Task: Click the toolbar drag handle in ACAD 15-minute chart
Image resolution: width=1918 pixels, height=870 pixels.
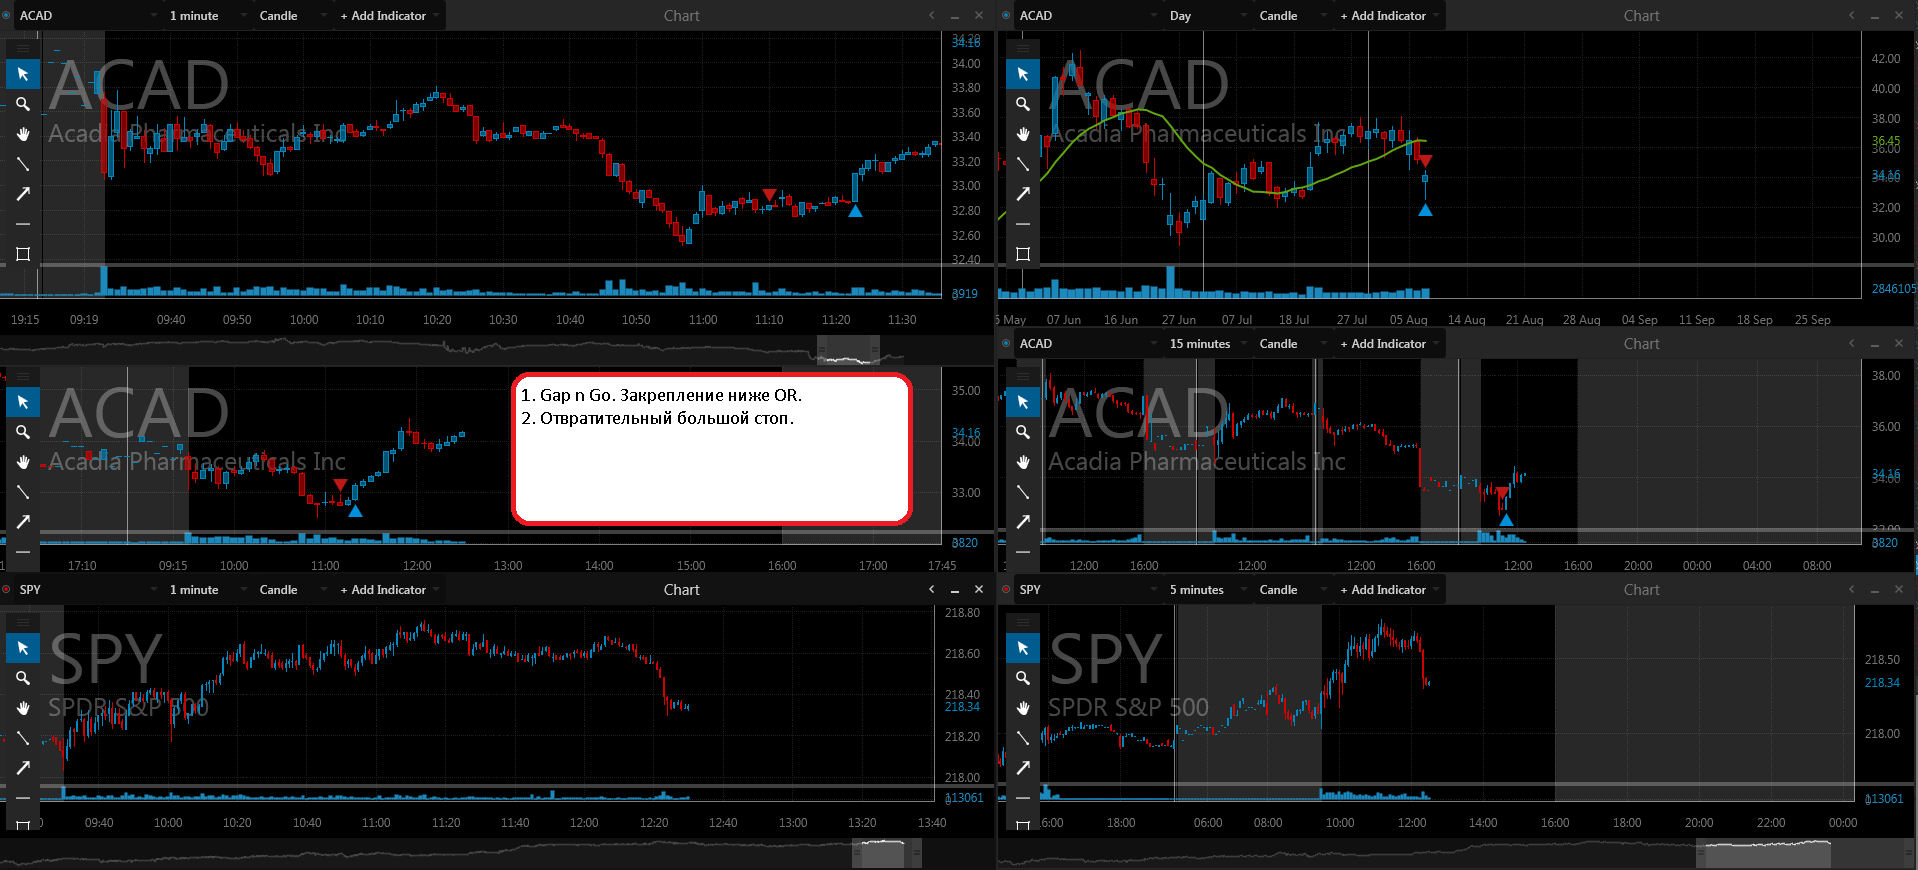Action: click(1022, 376)
